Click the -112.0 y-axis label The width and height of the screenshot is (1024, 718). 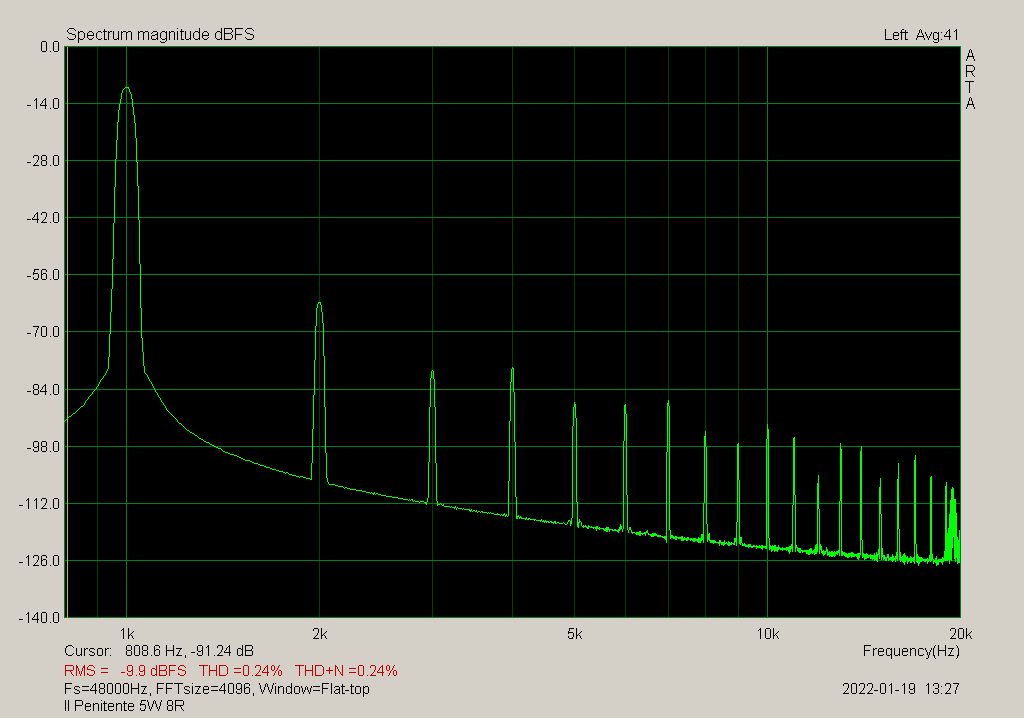click(x=40, y=504)
